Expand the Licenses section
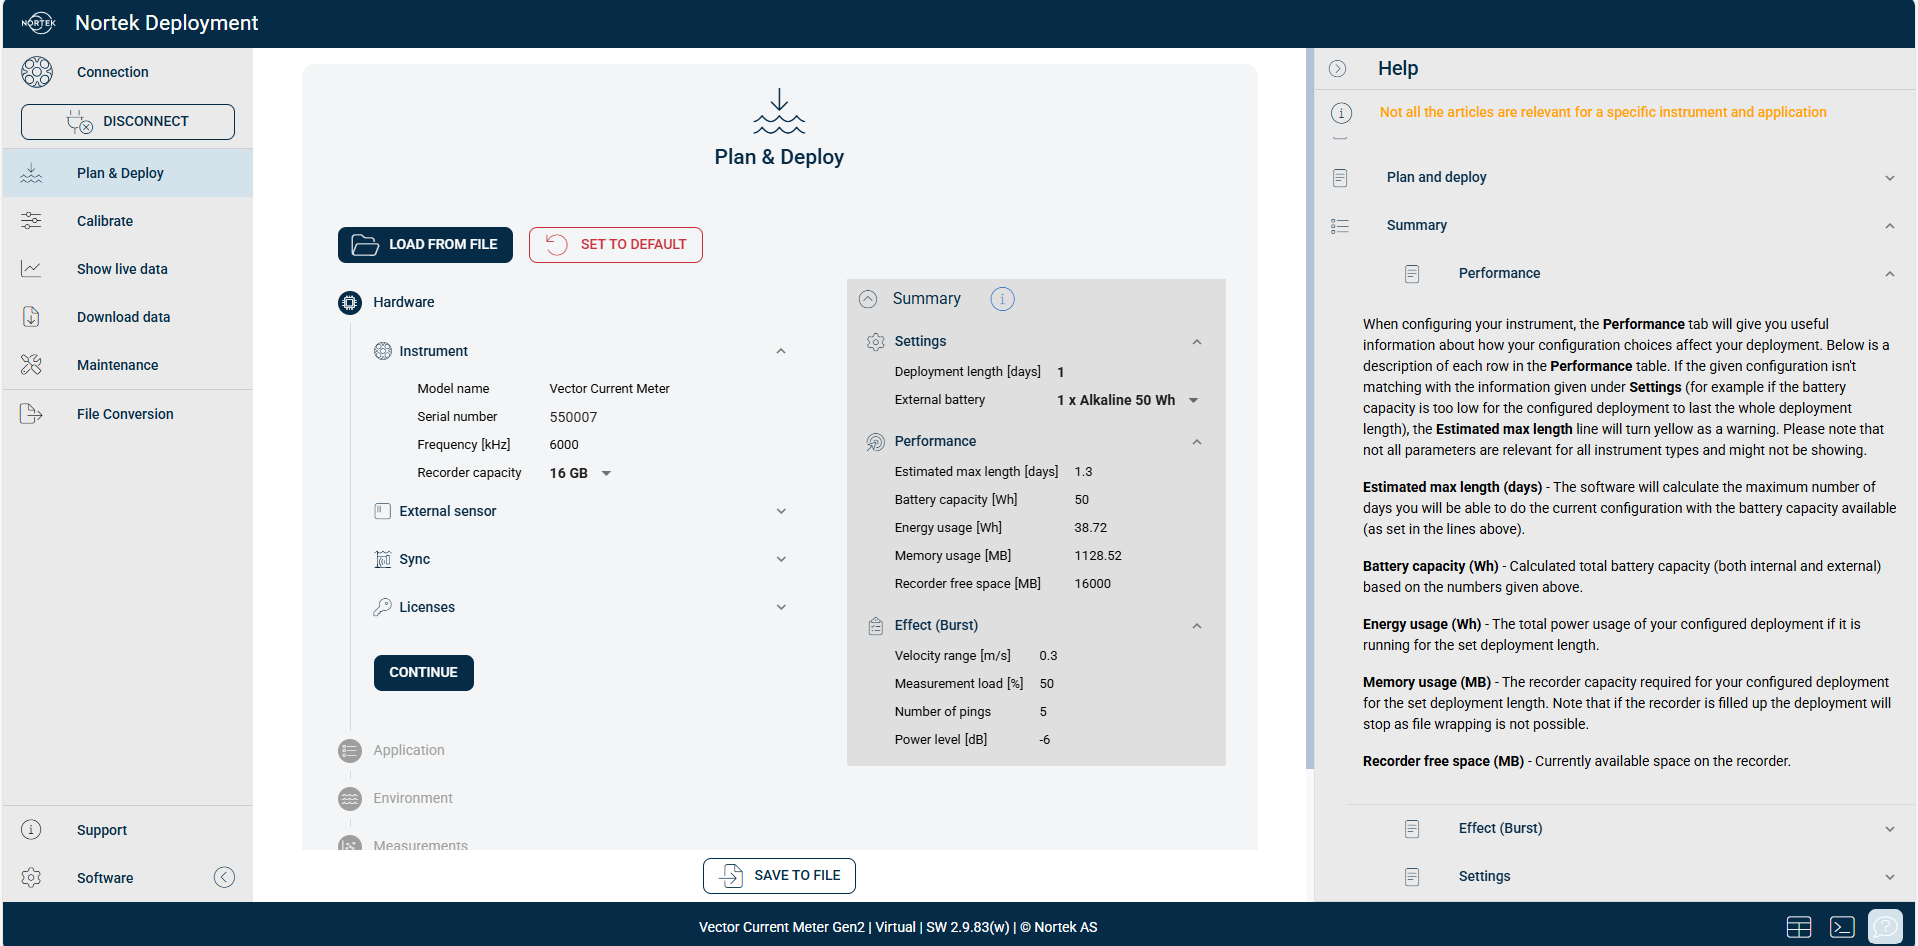 coord(780,607)
